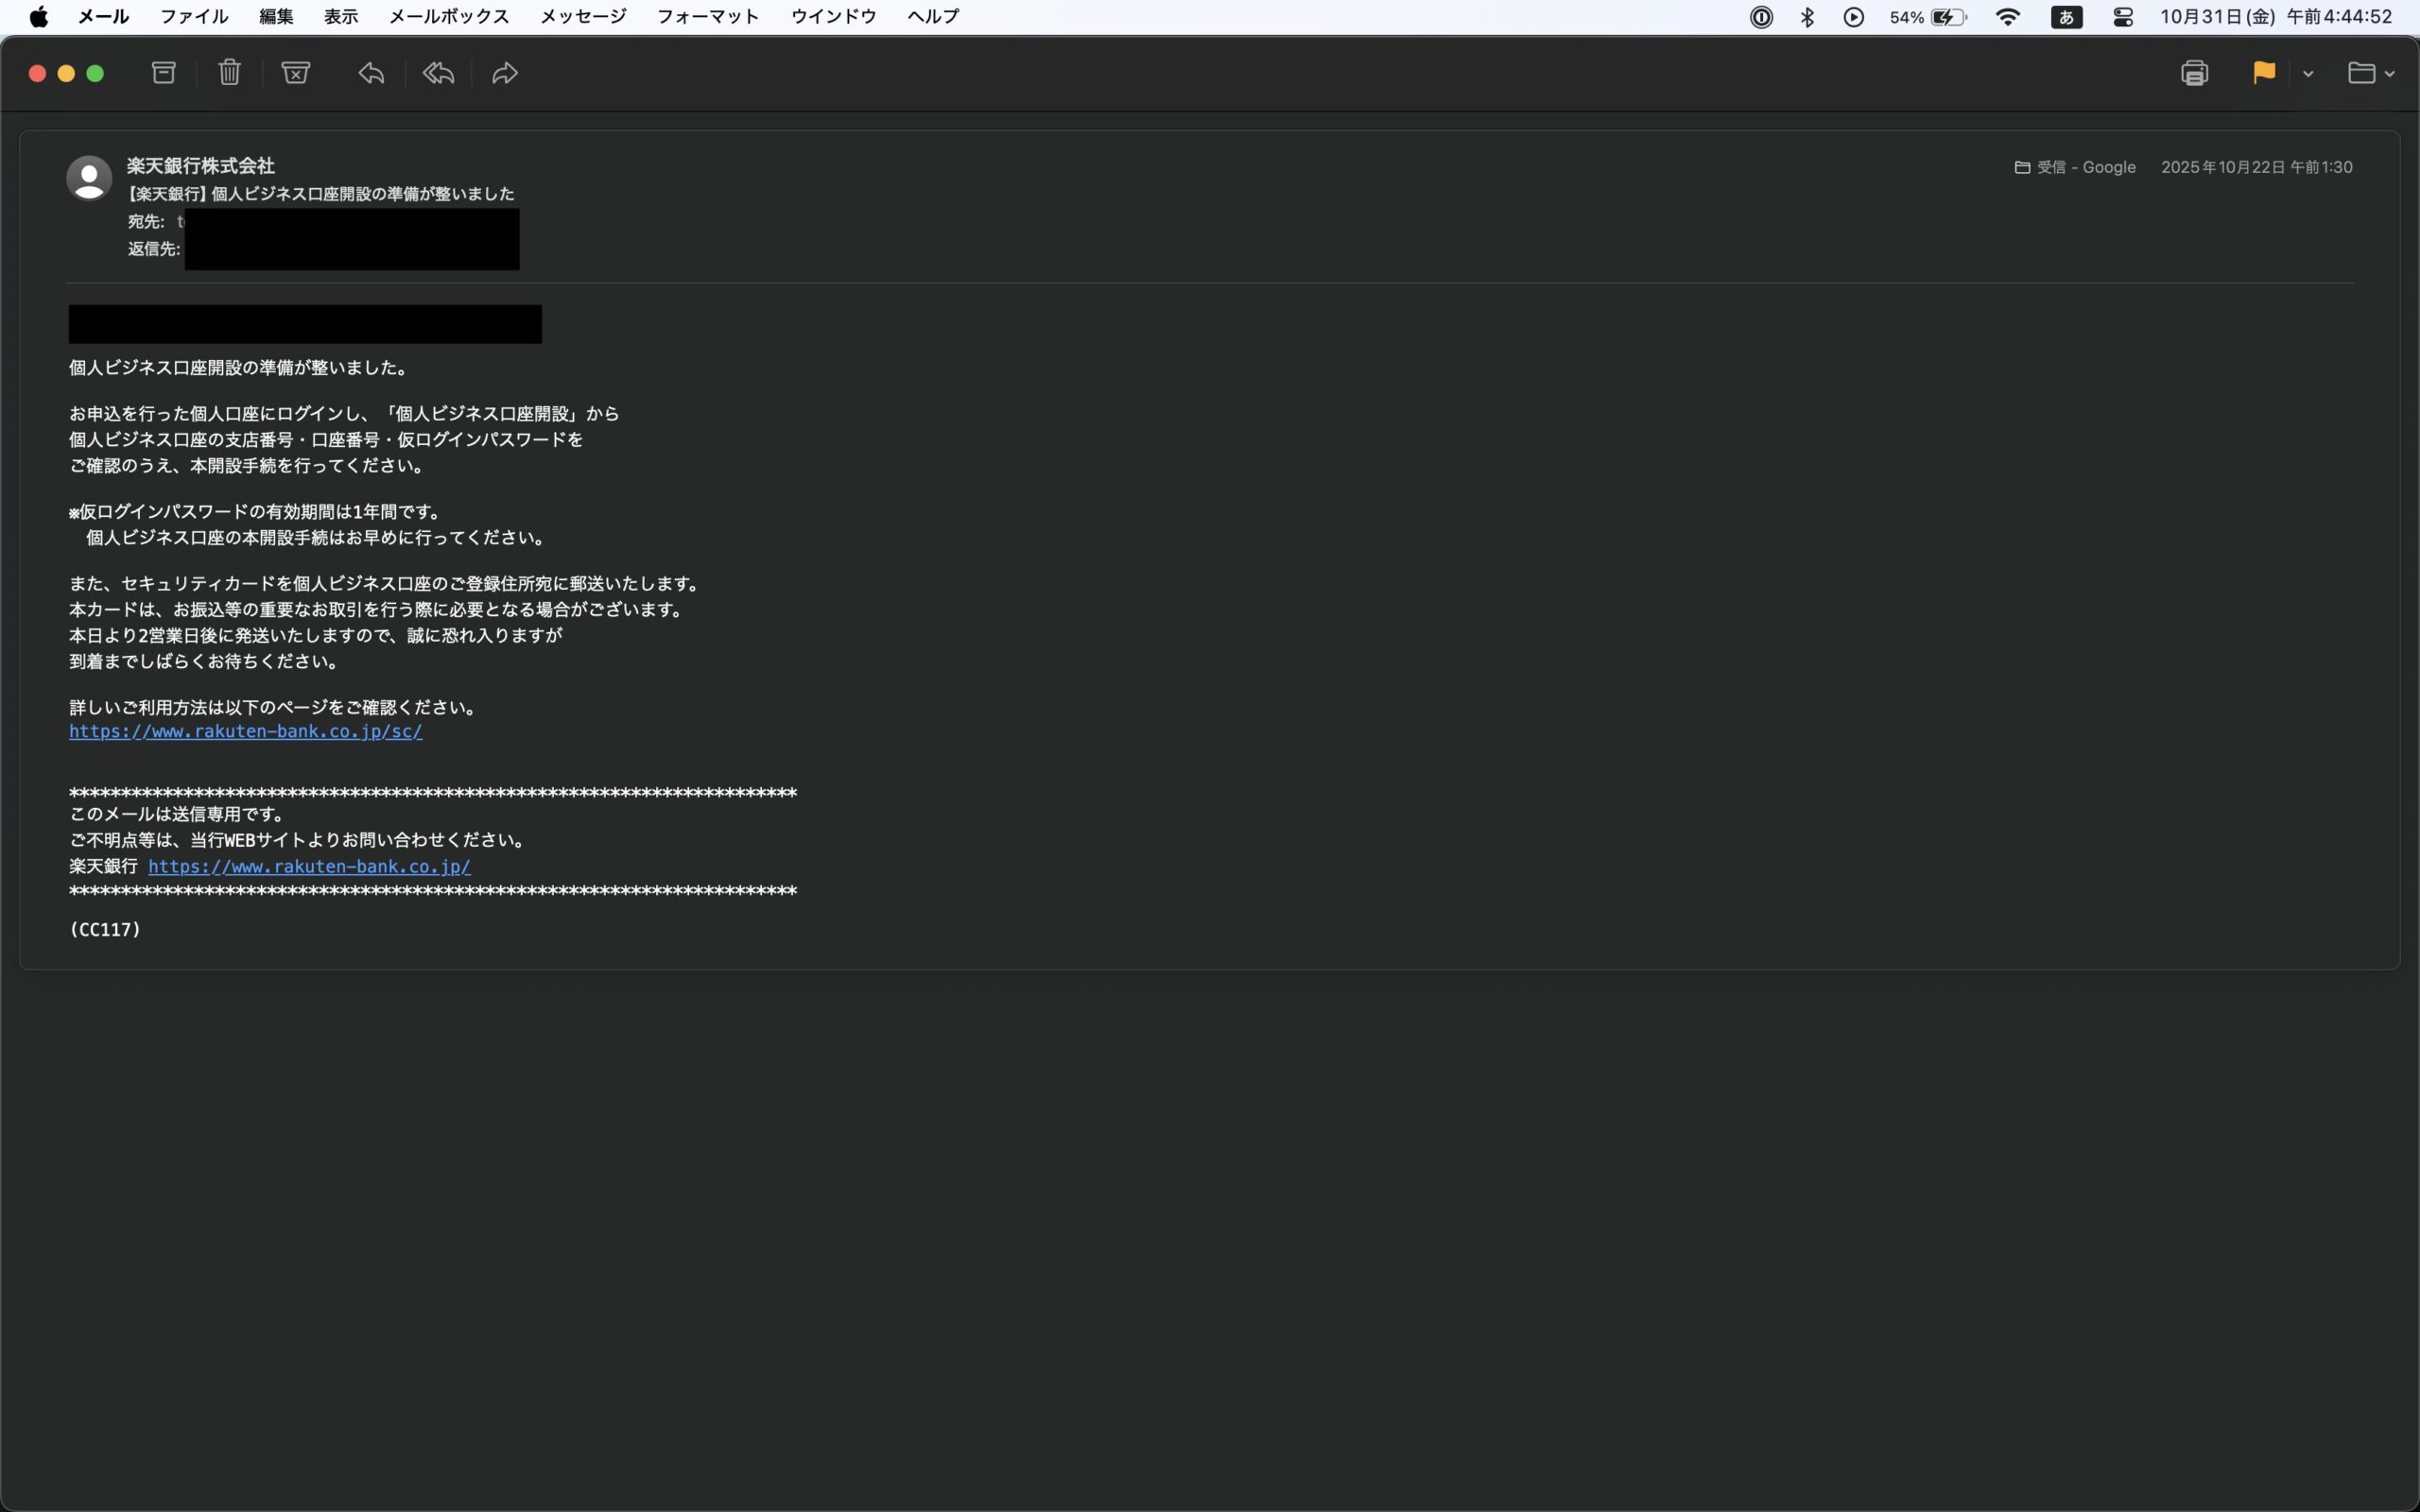Screen dimensions: 2420x1512
Task: Move message to Junk folder icon
Action: click(296, 73)
